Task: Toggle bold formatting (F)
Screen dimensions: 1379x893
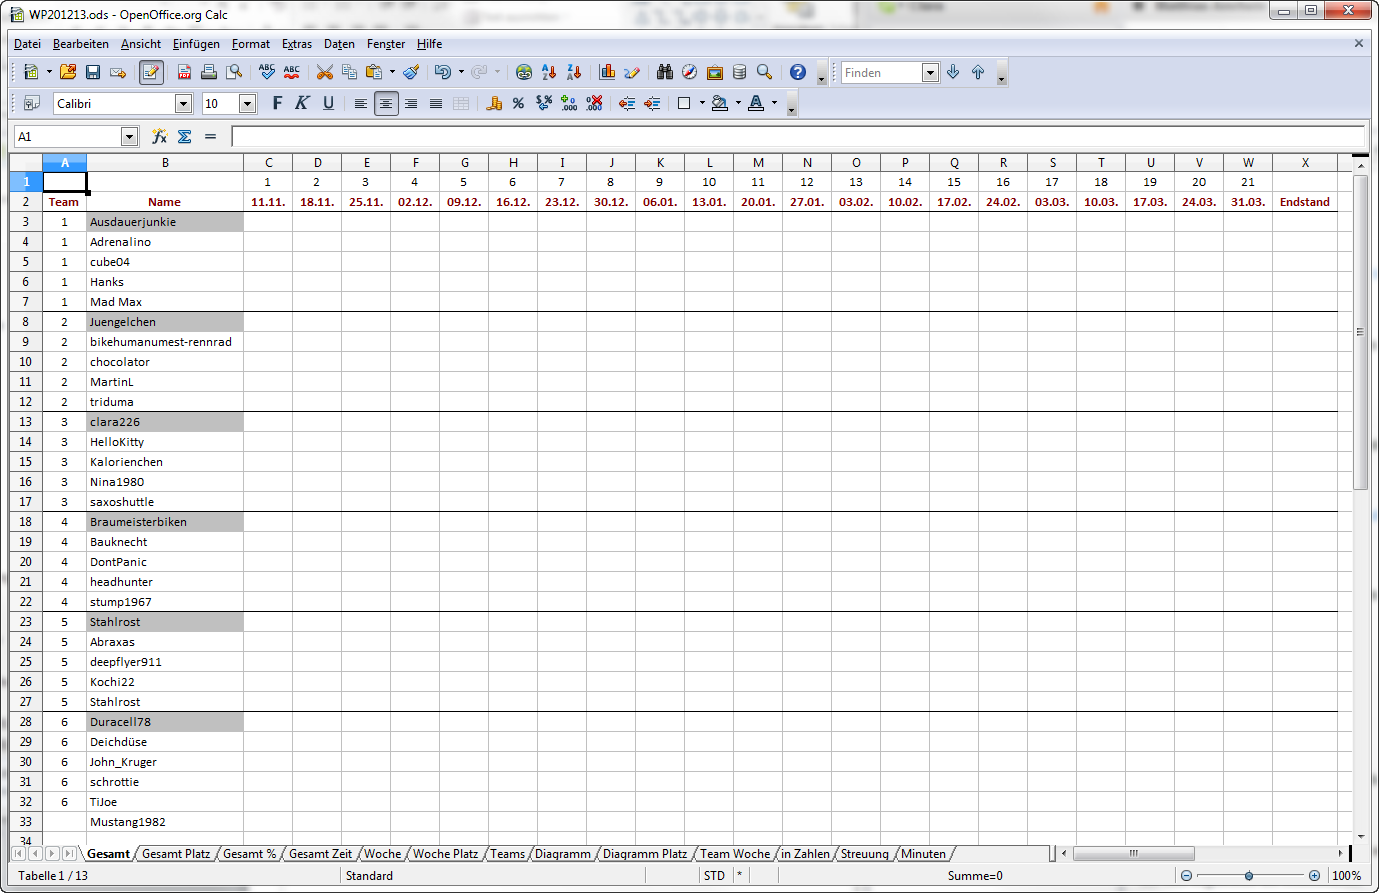Action: [x=277, y=103]
